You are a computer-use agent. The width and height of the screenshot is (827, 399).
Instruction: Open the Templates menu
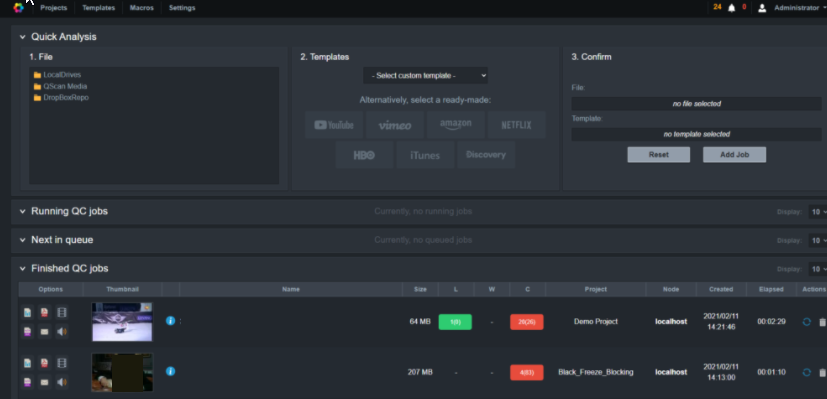(x=99, y=8)
